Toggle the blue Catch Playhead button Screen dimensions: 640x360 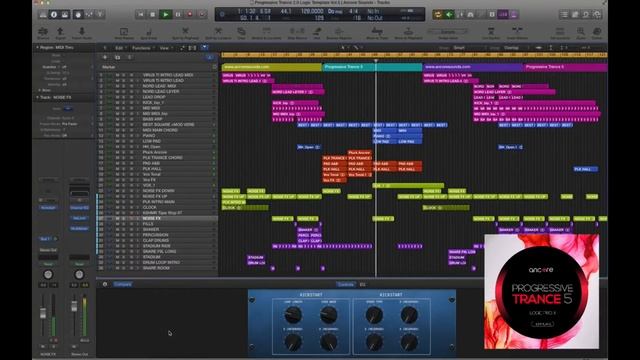[x=204, y=48]
